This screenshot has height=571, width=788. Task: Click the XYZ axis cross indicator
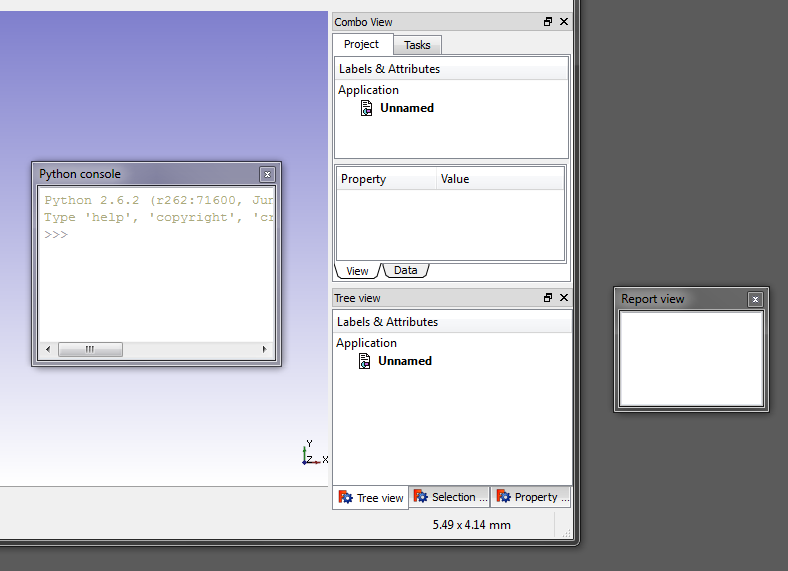pos(312,454)
